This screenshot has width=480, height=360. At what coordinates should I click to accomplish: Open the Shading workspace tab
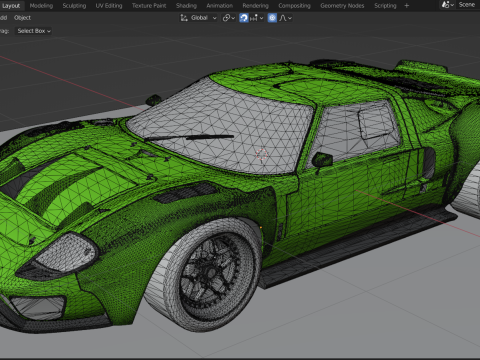coord(186,6)
